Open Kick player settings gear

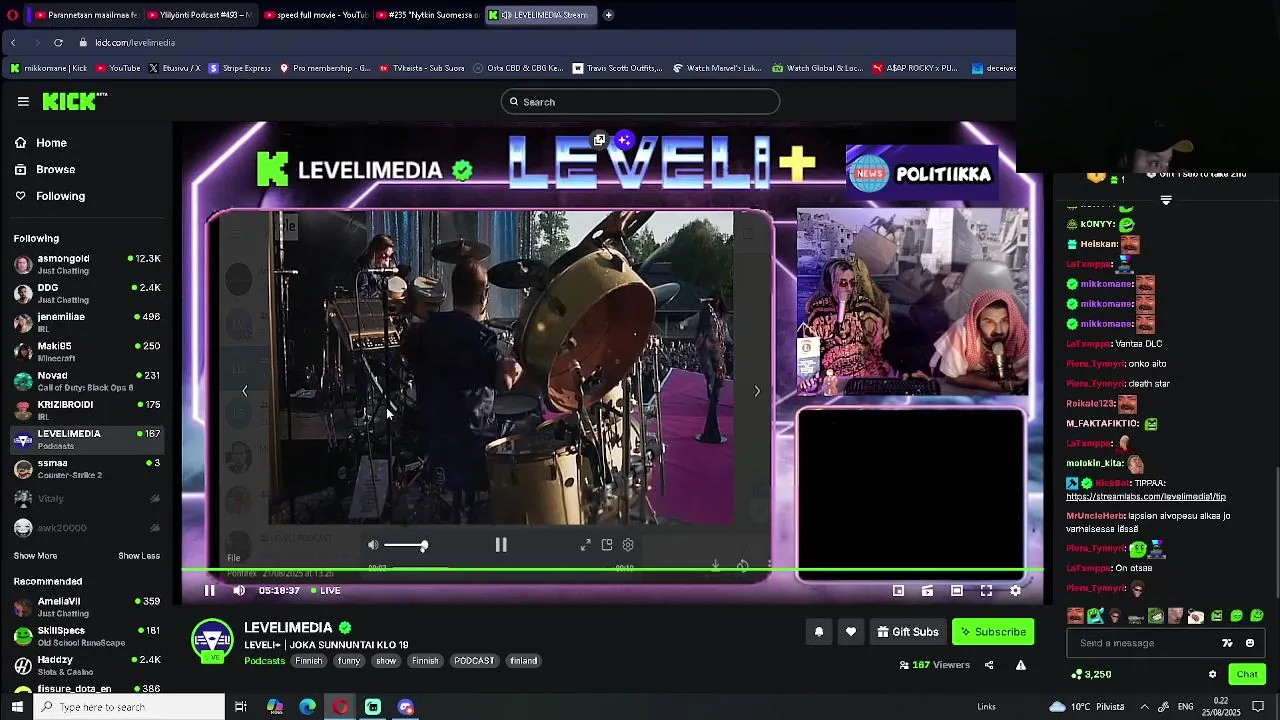pyautogui.click(x=1015, y=591)
